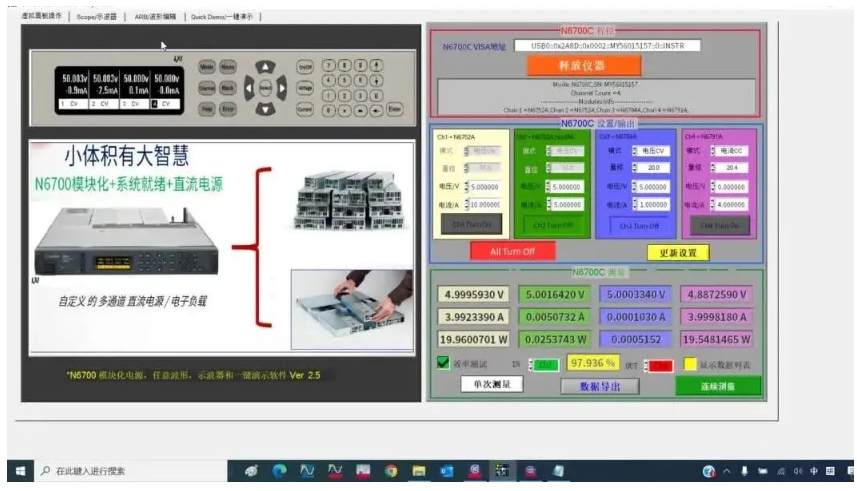This screenshot has height=491, width=857.
Task: Click keypad digit 5 on virtual panel
Action: point(344,80)
